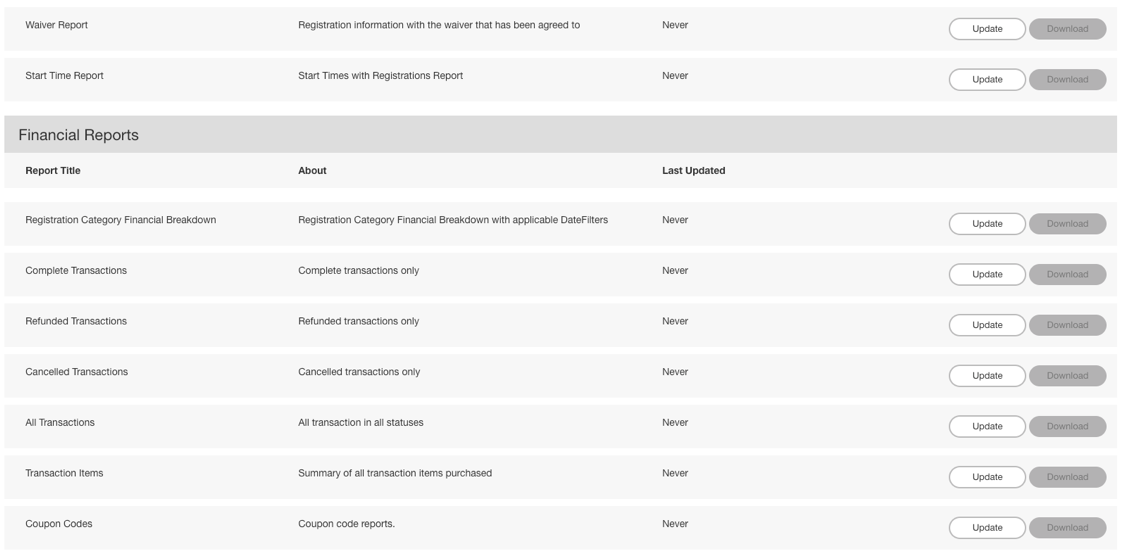Download the Coupon Codes report

click(1067, 528)
